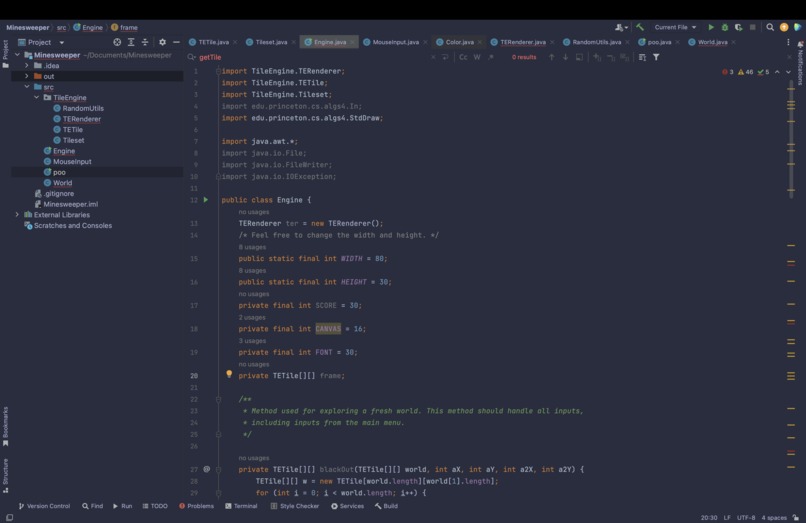Screen dimensions: 806x523
Task: Expand External Libraries node
Action: (17, 214)
